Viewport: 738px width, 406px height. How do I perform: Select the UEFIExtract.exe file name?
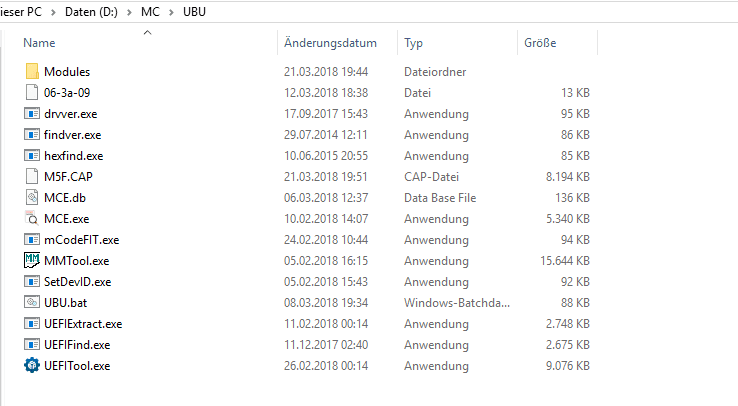pos(83,323)
